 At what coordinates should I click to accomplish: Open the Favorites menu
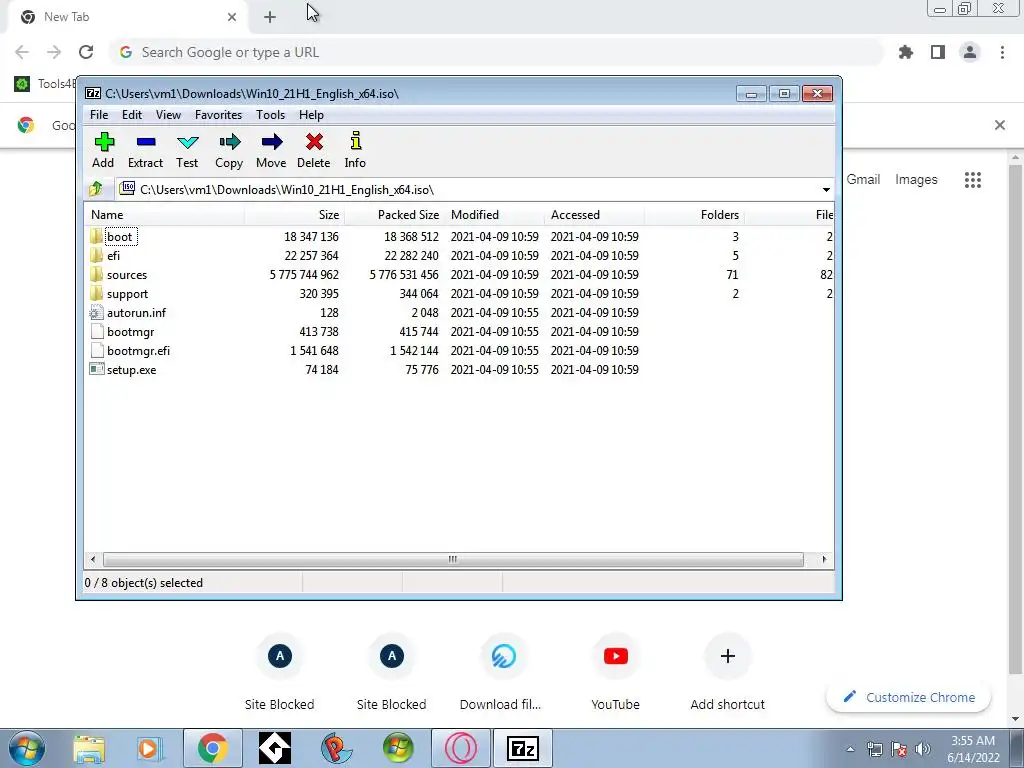pos(219,115)
